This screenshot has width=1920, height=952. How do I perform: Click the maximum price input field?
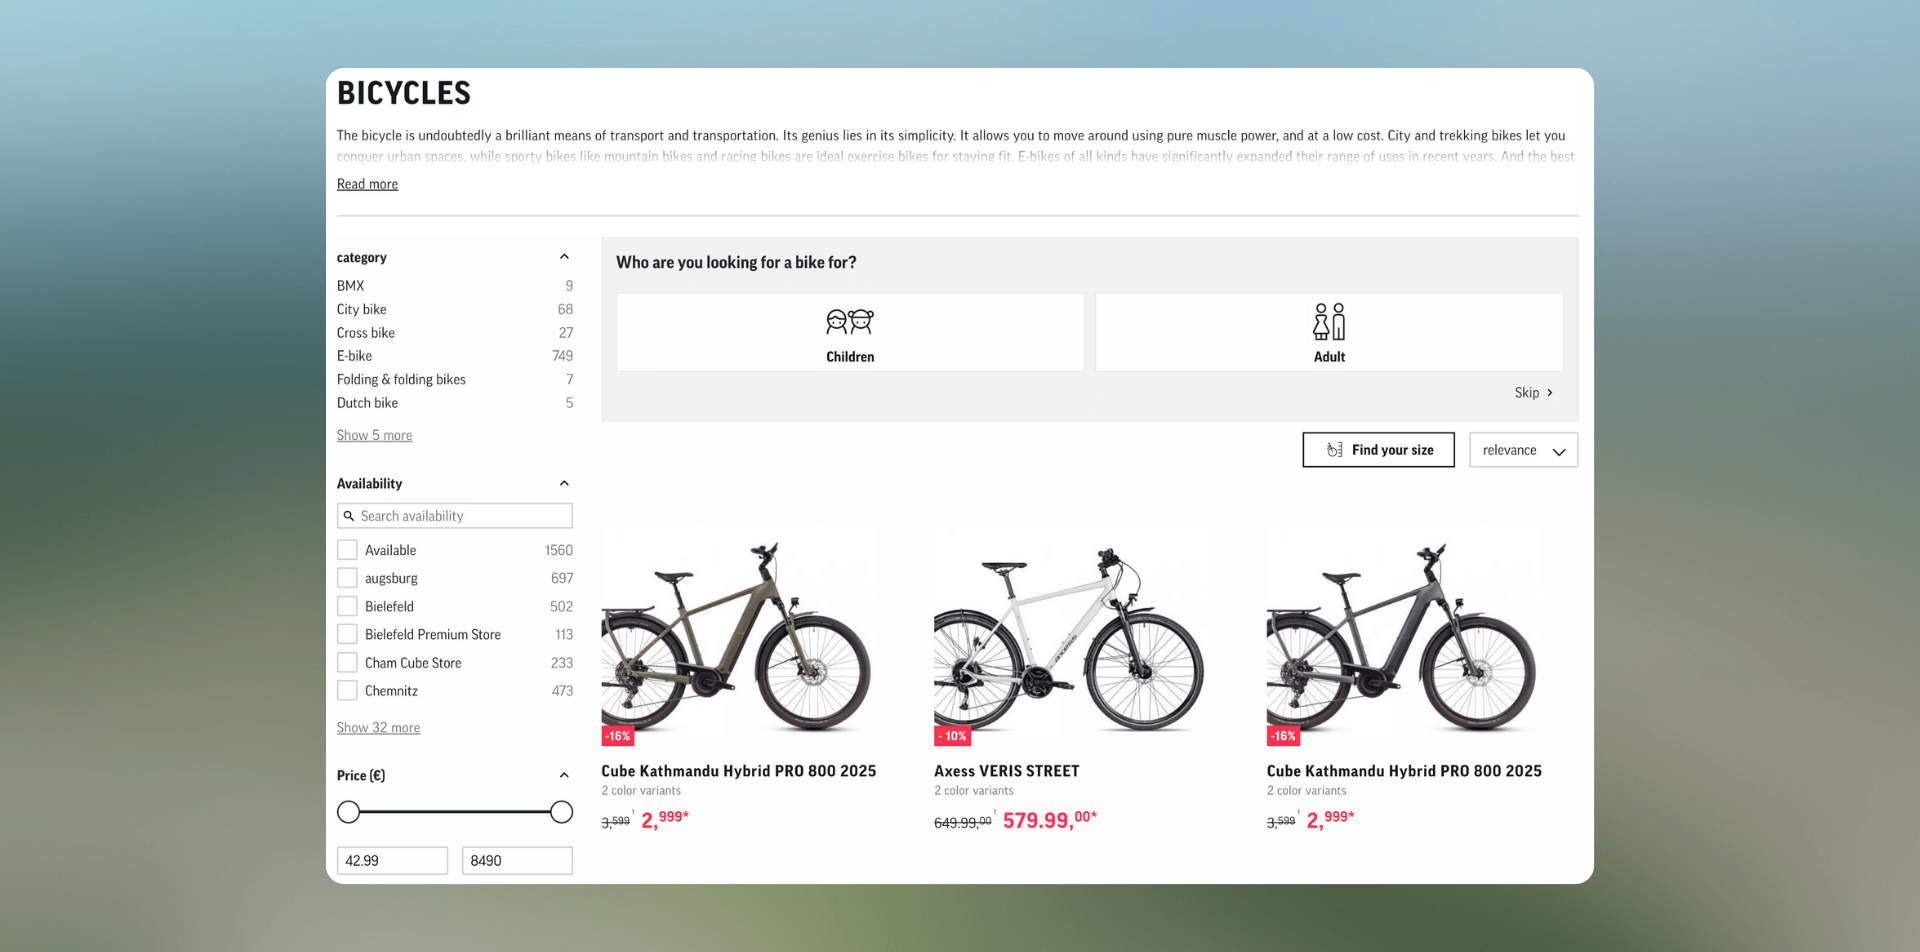pyautogui.click(x=517, y=860)
